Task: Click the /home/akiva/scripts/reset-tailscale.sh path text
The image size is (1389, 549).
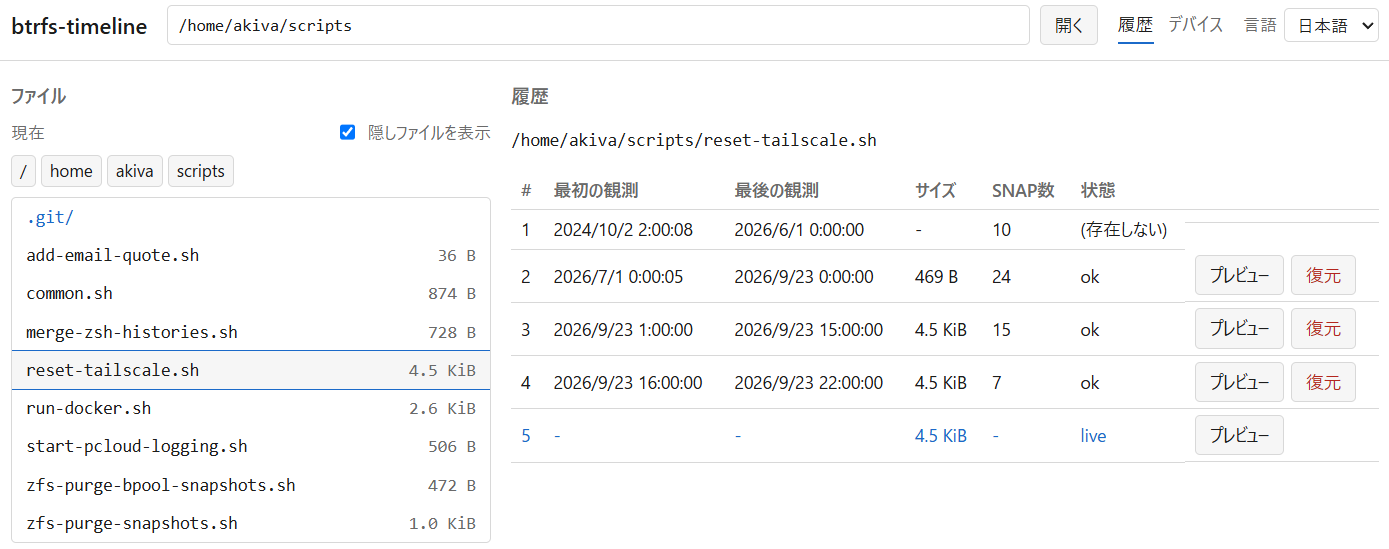Action: pyautogui.click(x=694, y=140)
